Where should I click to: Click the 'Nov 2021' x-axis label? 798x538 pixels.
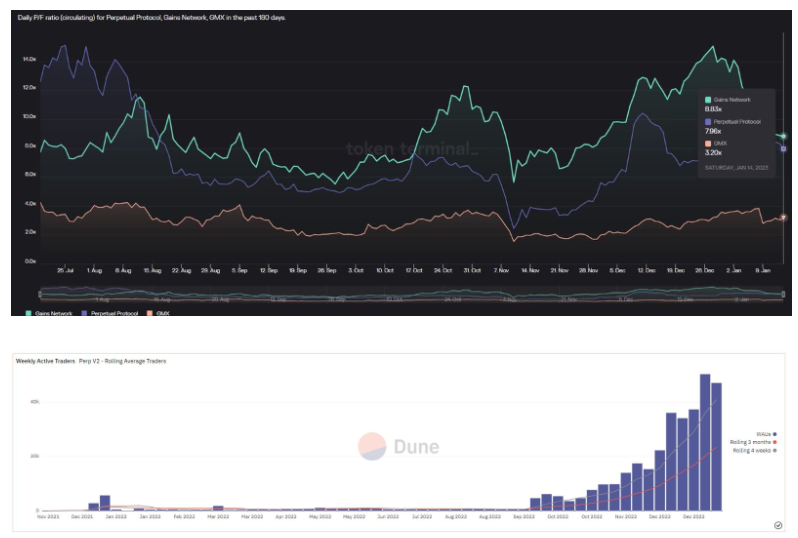48,516
